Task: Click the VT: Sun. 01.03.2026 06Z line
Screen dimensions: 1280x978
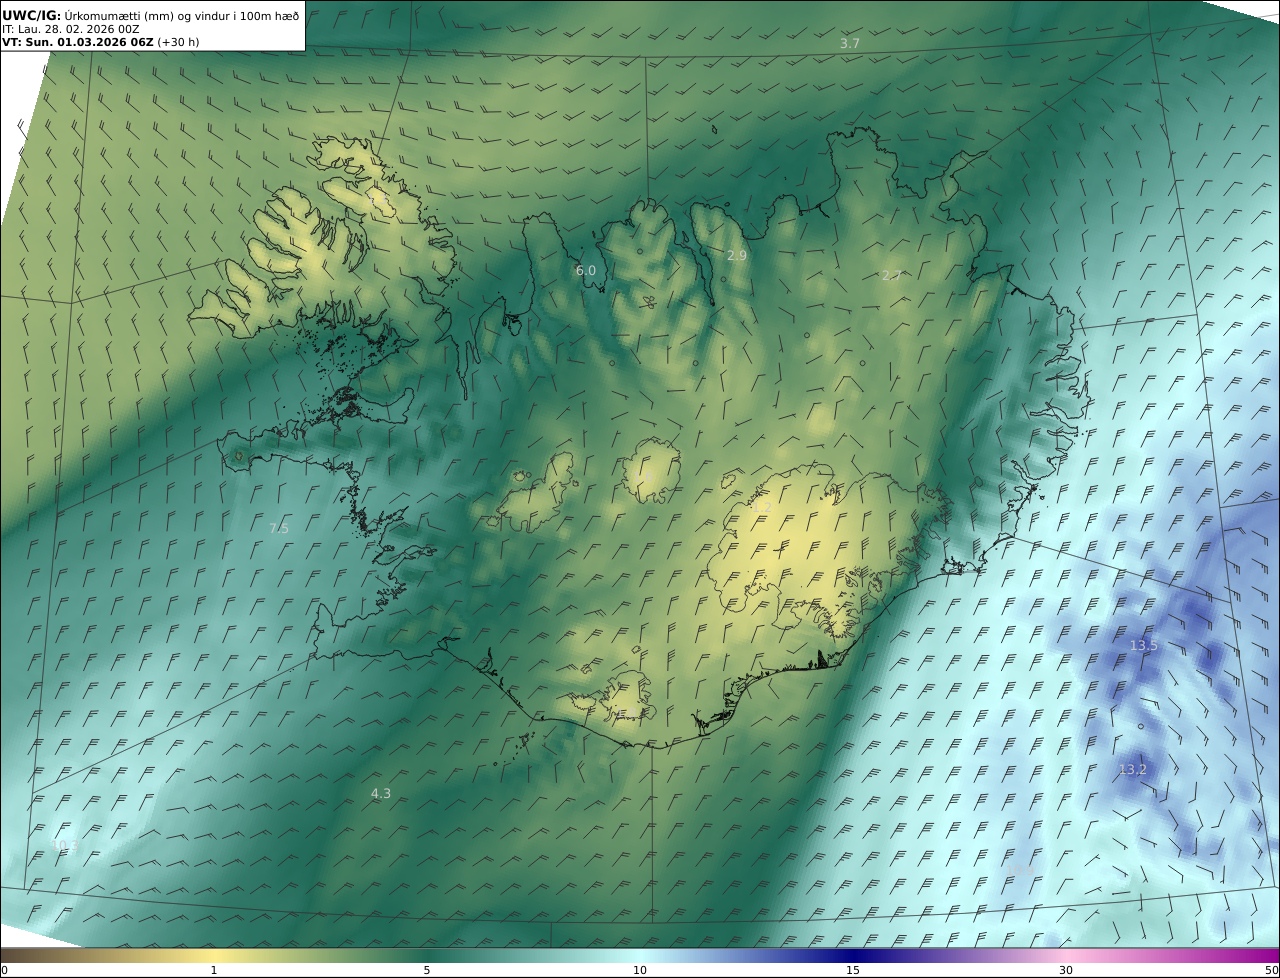Action: (100, 43)
